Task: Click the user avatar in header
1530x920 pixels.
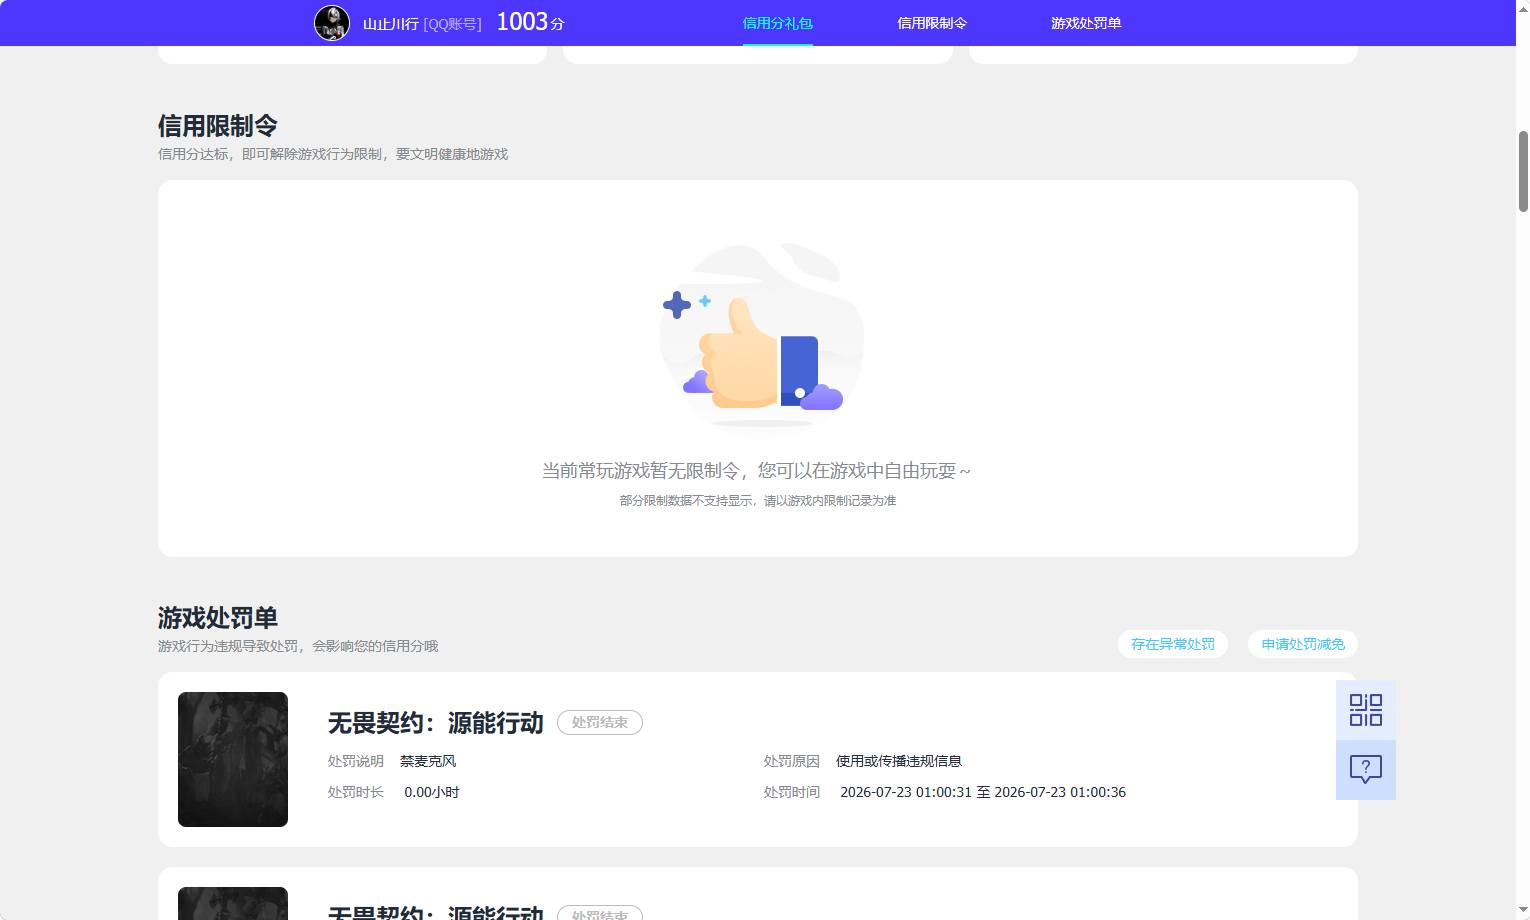Action: coord(332,23)
